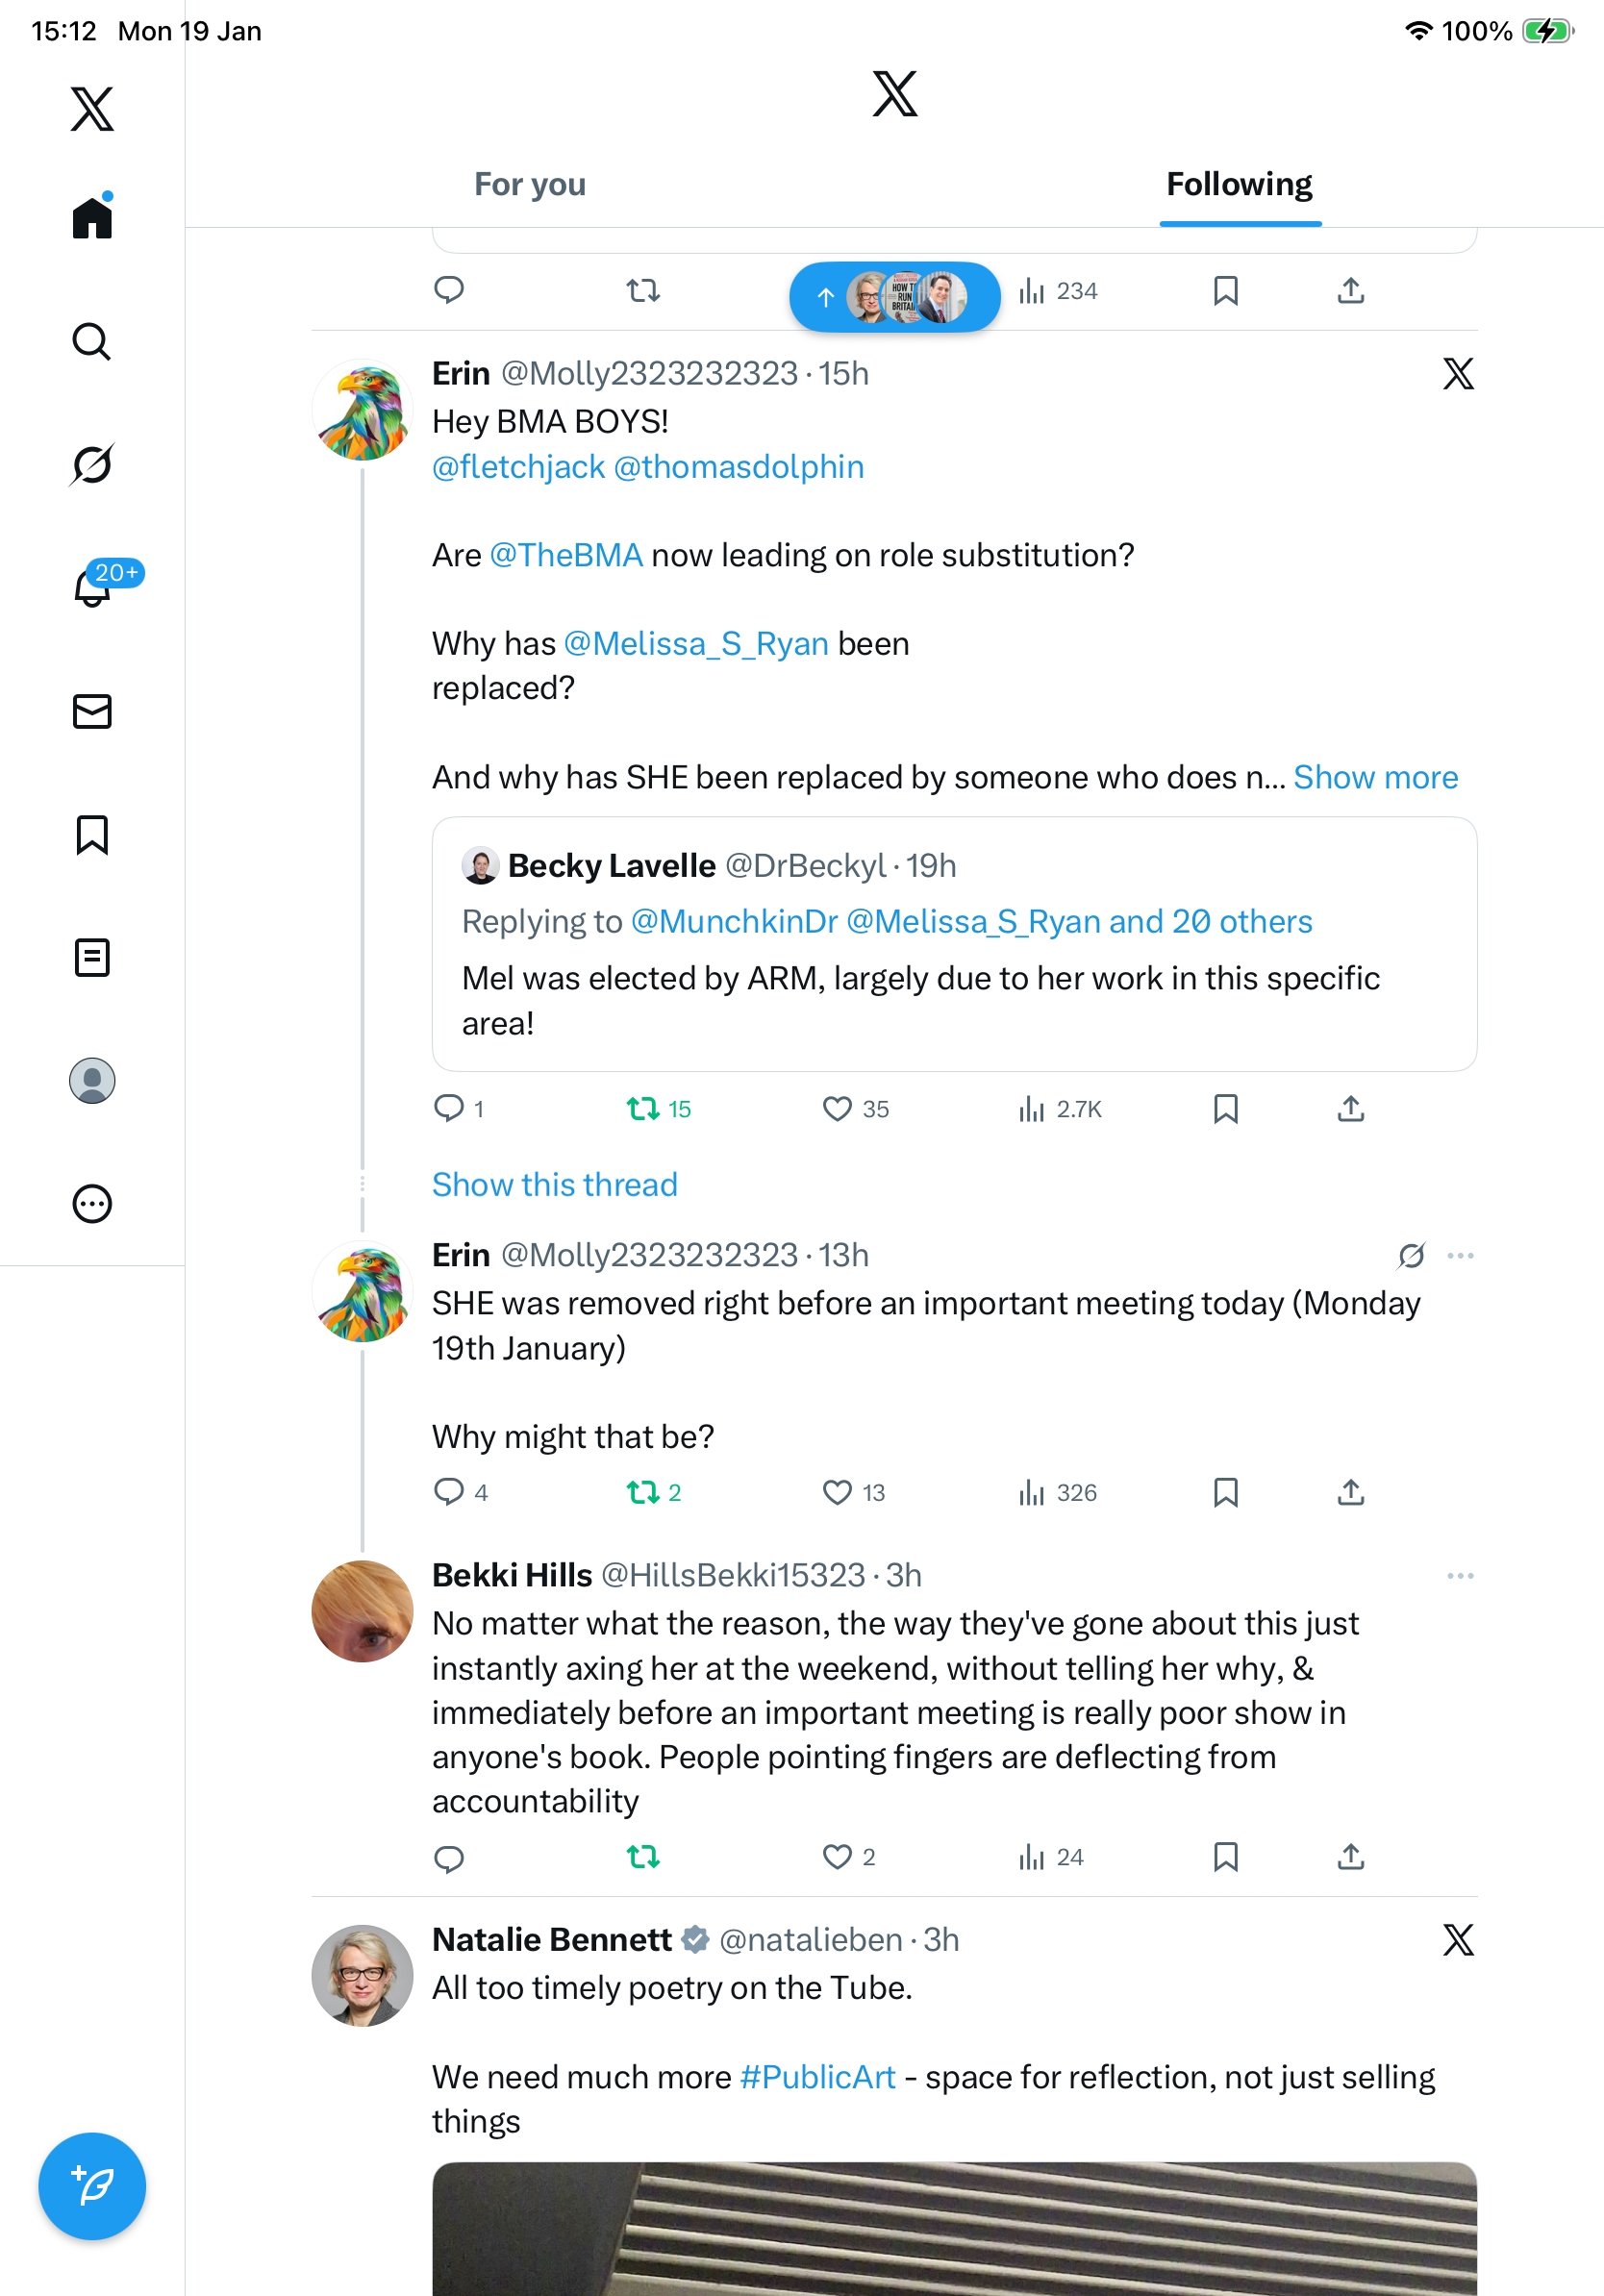Open Lists icon in sidebar
The width and height of the screenshot is (1604, 2296).
click(x=92, y=957)
